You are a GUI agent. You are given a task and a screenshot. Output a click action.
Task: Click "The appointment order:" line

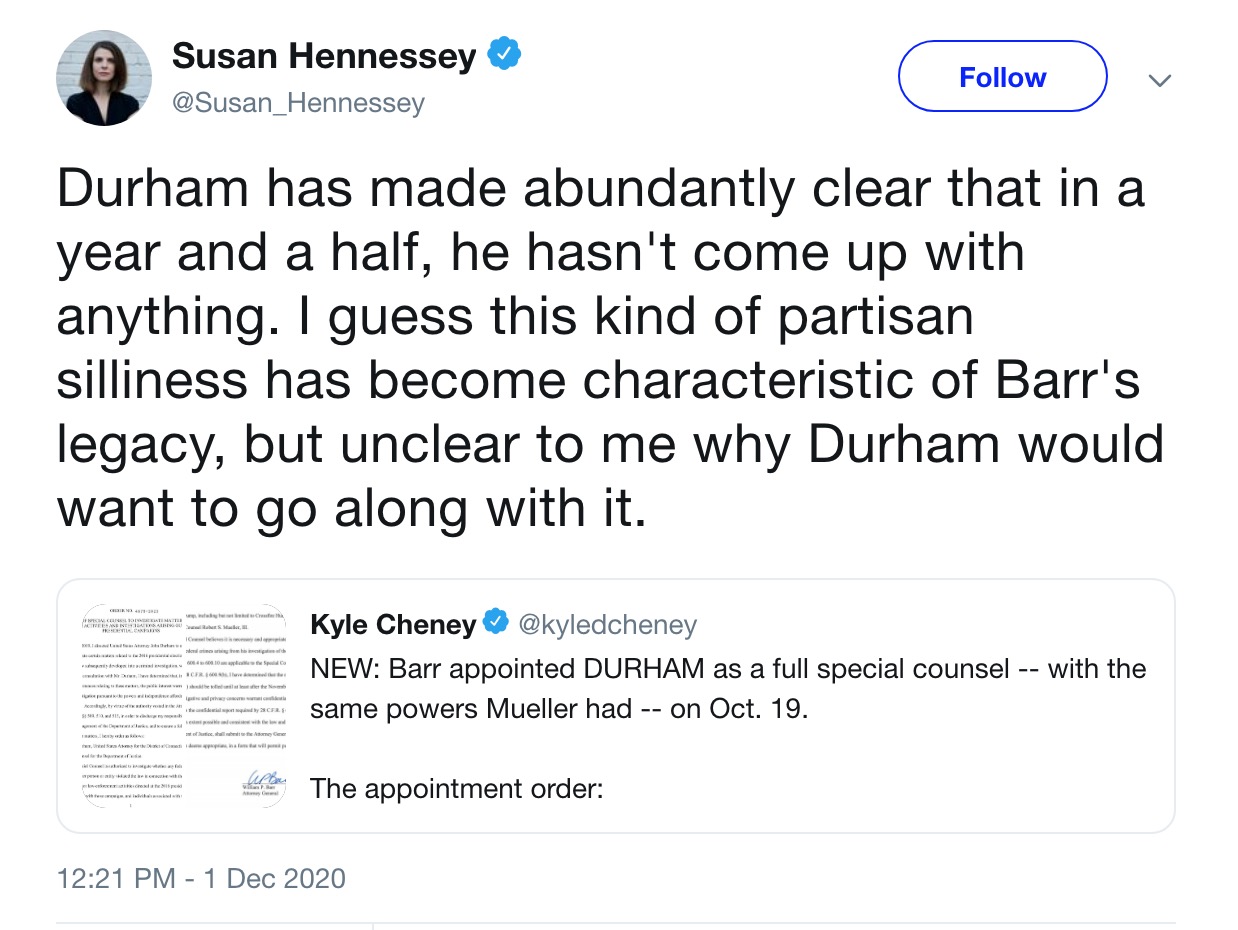[x=457, y=788]
